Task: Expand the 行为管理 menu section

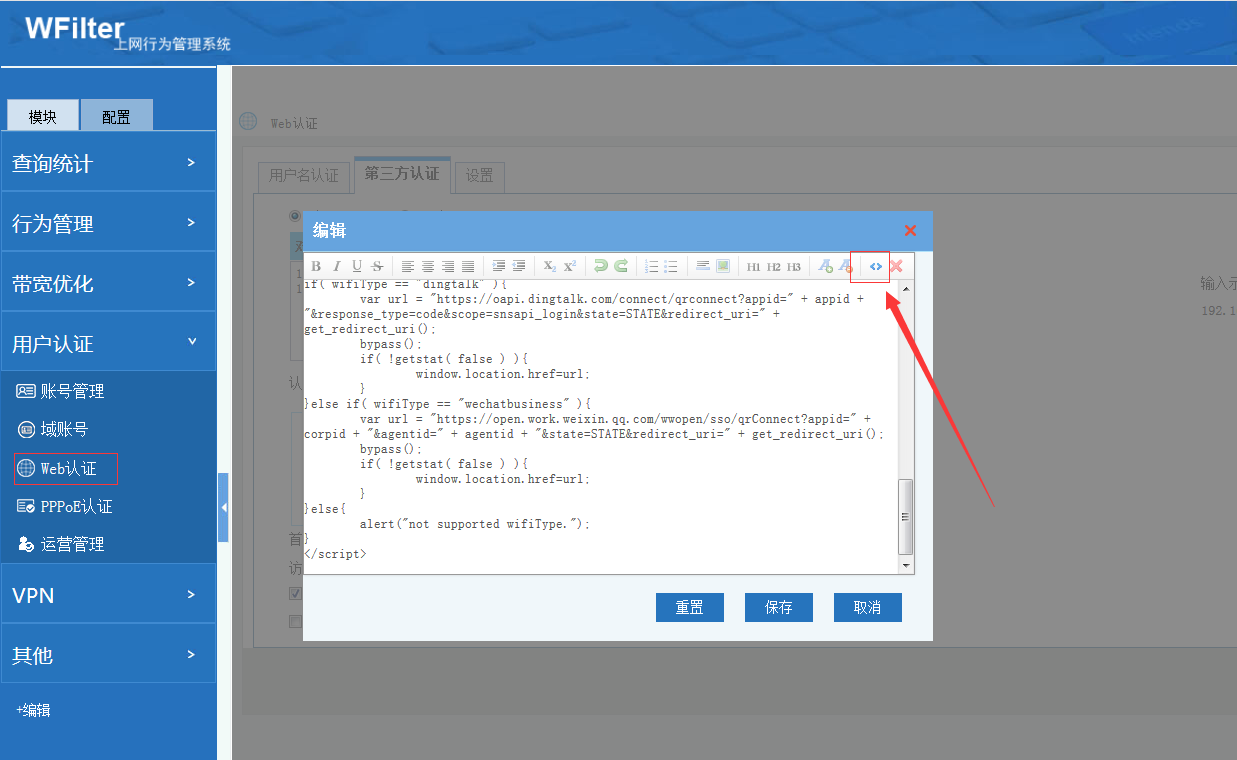Action: (x=108, y=223)
